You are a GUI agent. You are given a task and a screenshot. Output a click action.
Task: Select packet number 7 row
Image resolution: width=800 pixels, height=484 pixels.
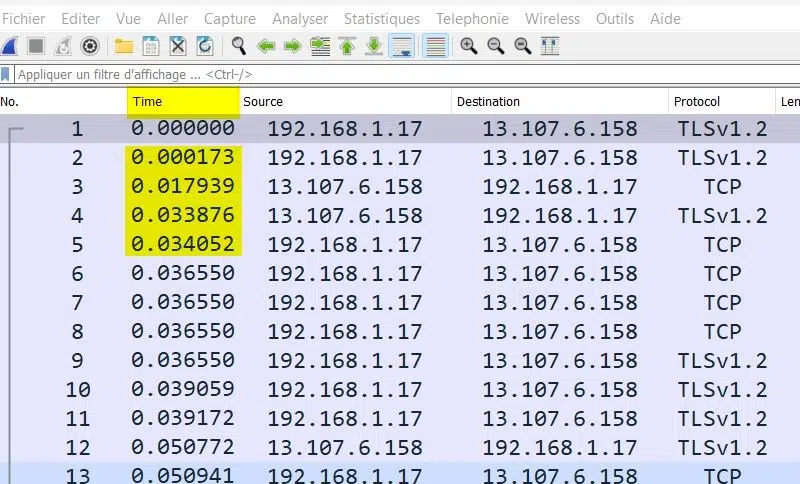click(400, 303)
